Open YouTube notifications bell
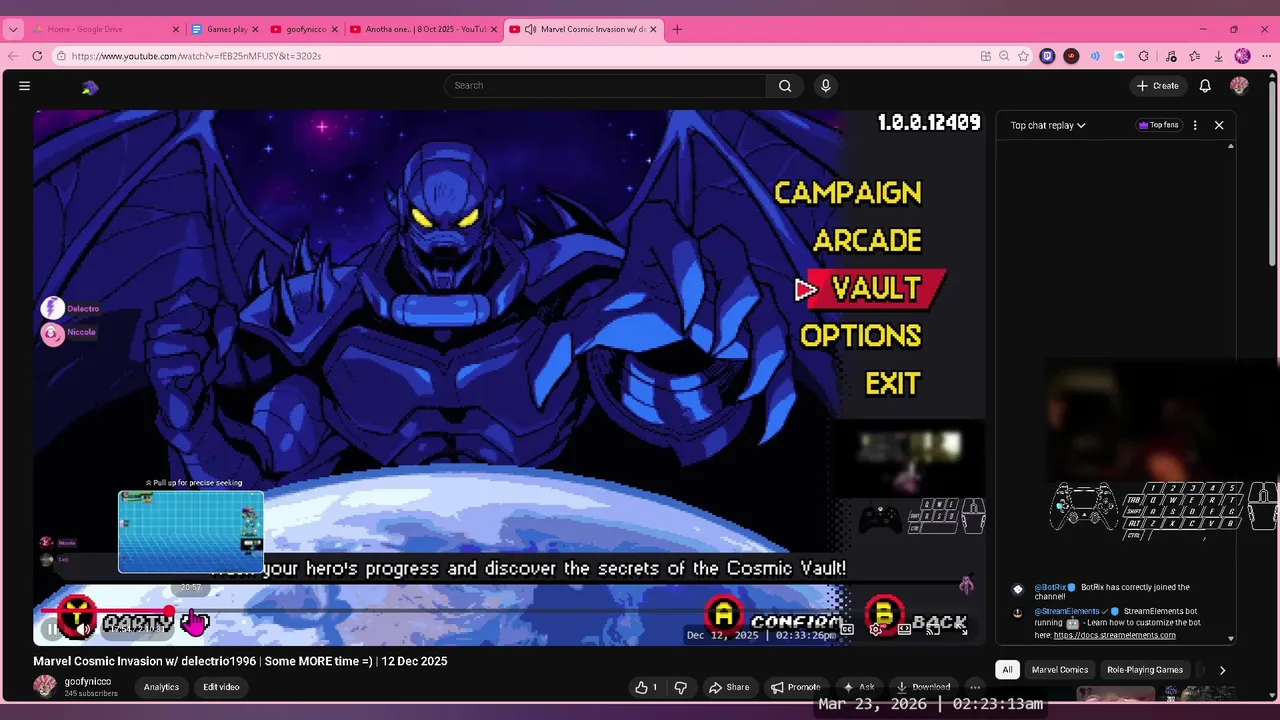Image resolution: width=1280 pixels, height=720 pixels. [1205, 86]
